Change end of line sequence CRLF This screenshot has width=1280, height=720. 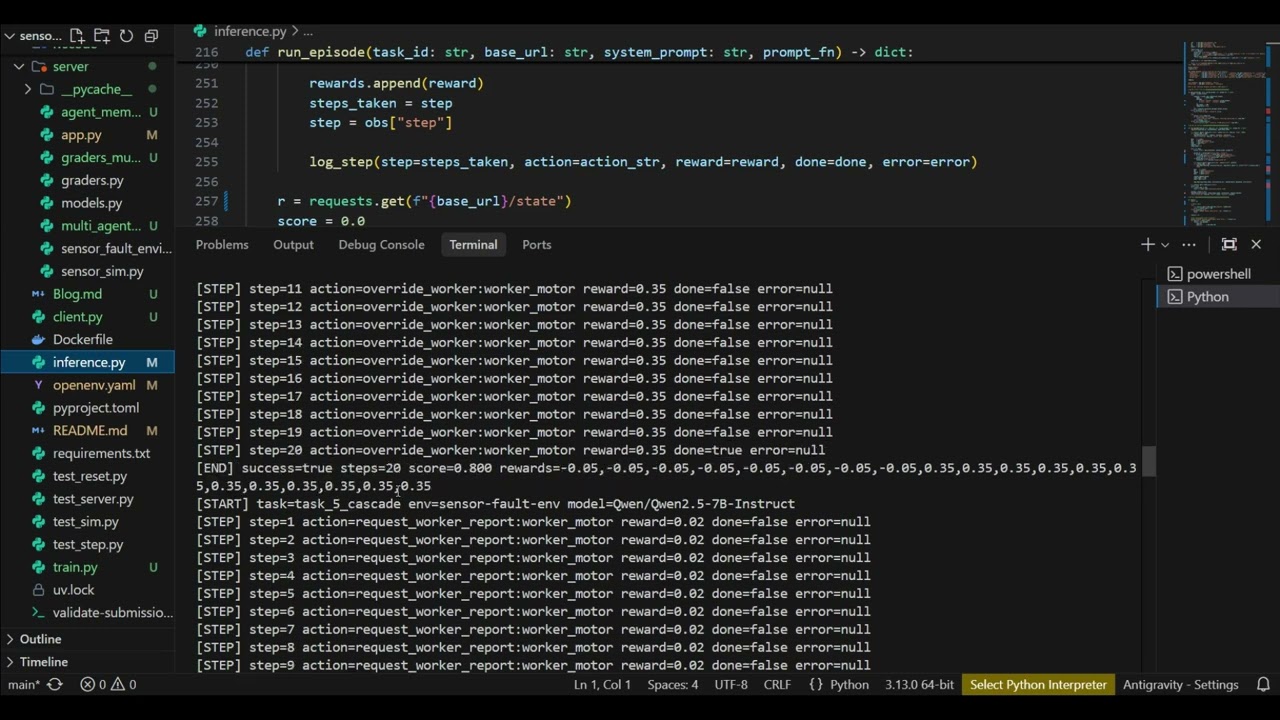(777, 685)
